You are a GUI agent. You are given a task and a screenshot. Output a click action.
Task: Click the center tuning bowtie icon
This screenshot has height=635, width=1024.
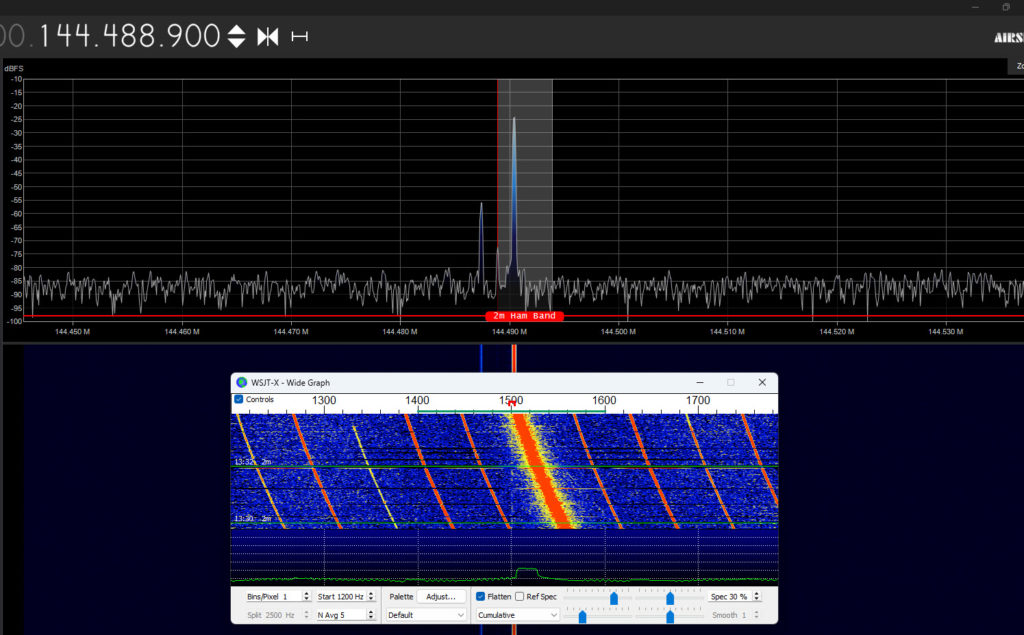[267, 37]
